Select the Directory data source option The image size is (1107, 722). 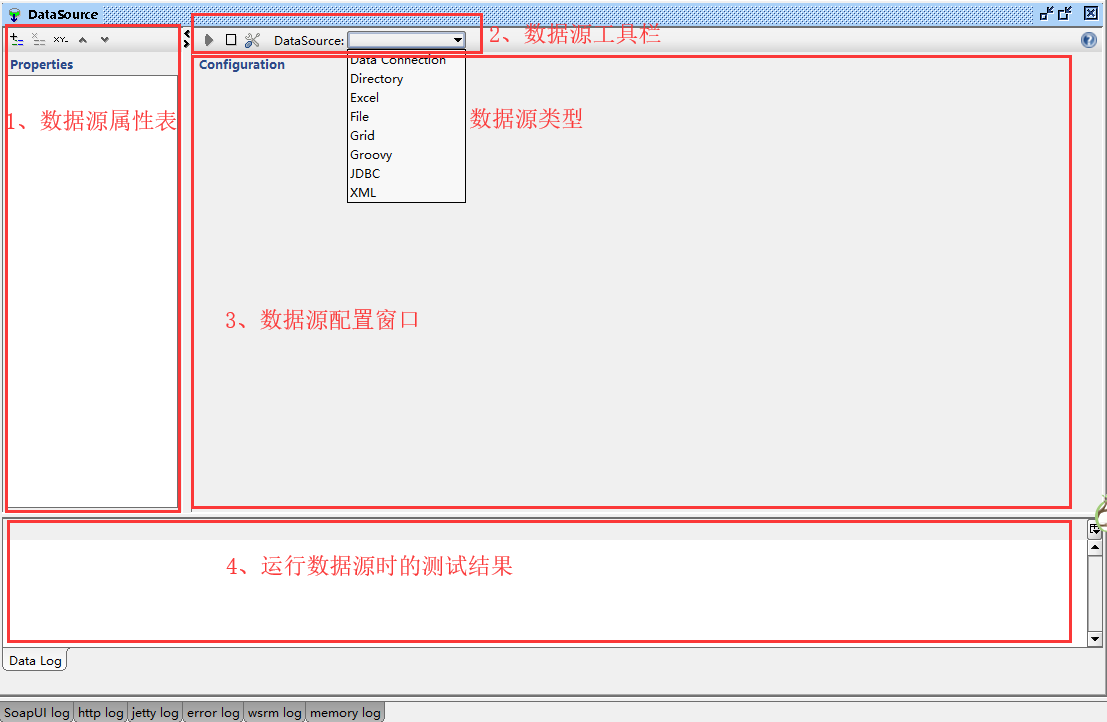376,79
